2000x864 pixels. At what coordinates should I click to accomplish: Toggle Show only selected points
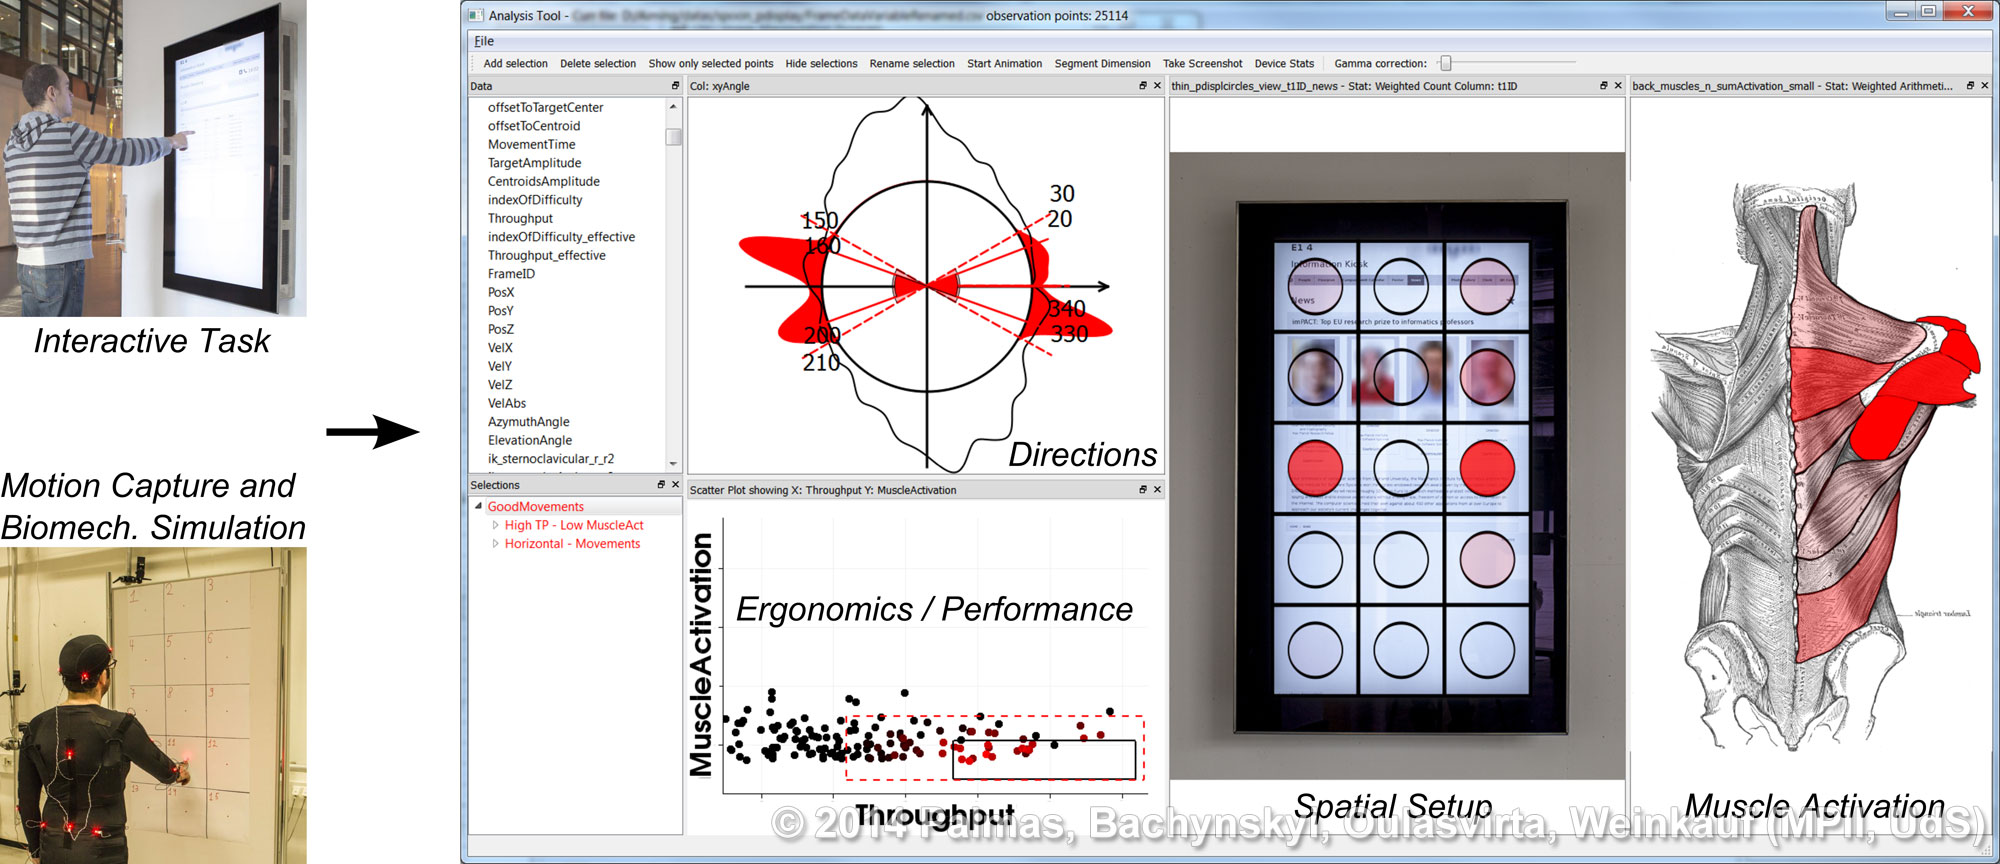click(x=710, y=63)
